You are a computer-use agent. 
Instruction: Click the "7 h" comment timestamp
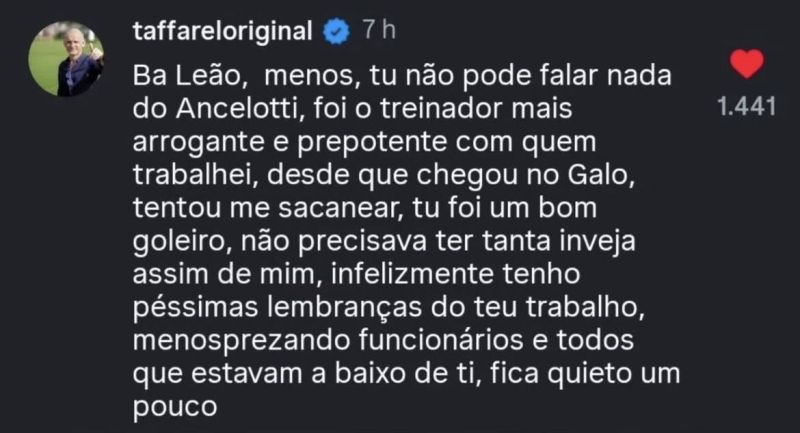tap(379, 32)
